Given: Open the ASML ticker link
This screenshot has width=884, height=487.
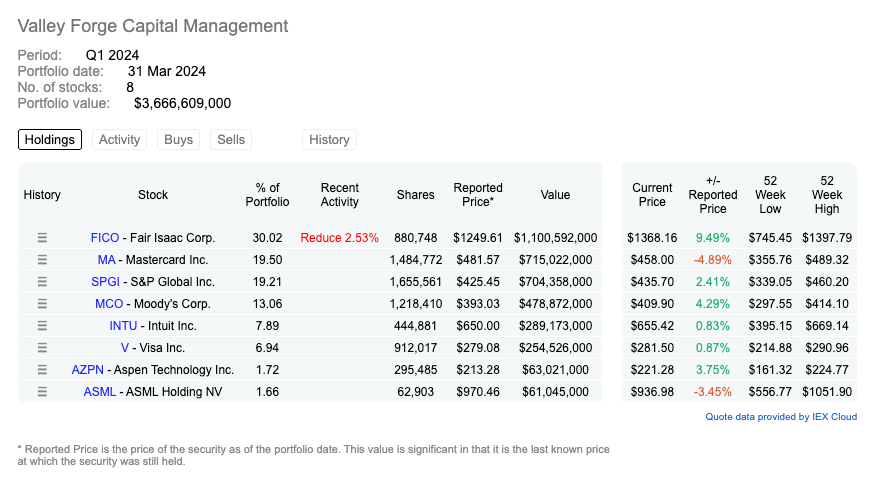Looking at the screenshot, I should pos(100,392).
